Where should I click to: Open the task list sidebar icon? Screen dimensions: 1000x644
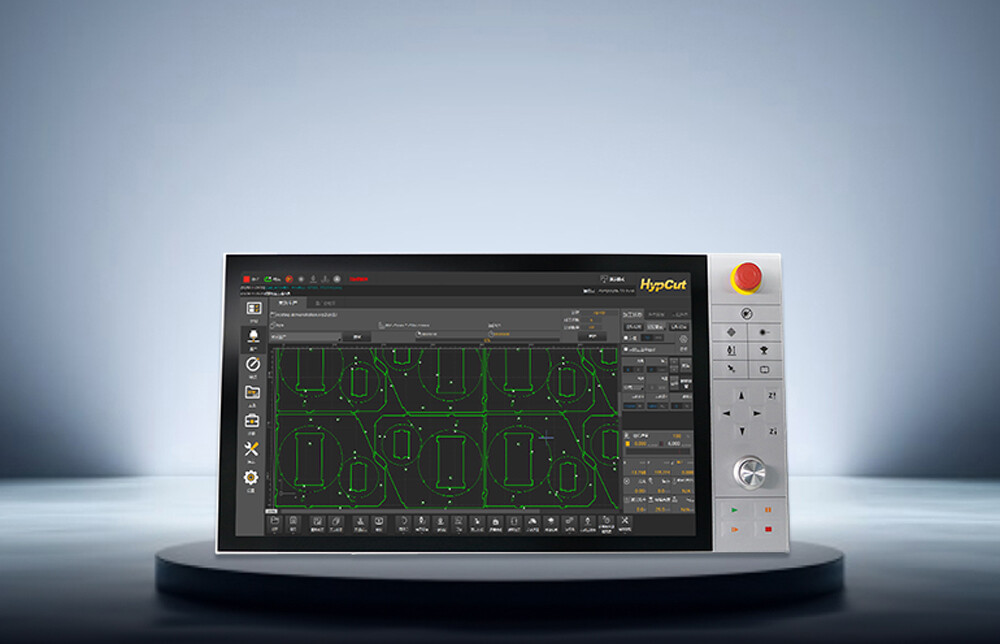tap(253, 309)
